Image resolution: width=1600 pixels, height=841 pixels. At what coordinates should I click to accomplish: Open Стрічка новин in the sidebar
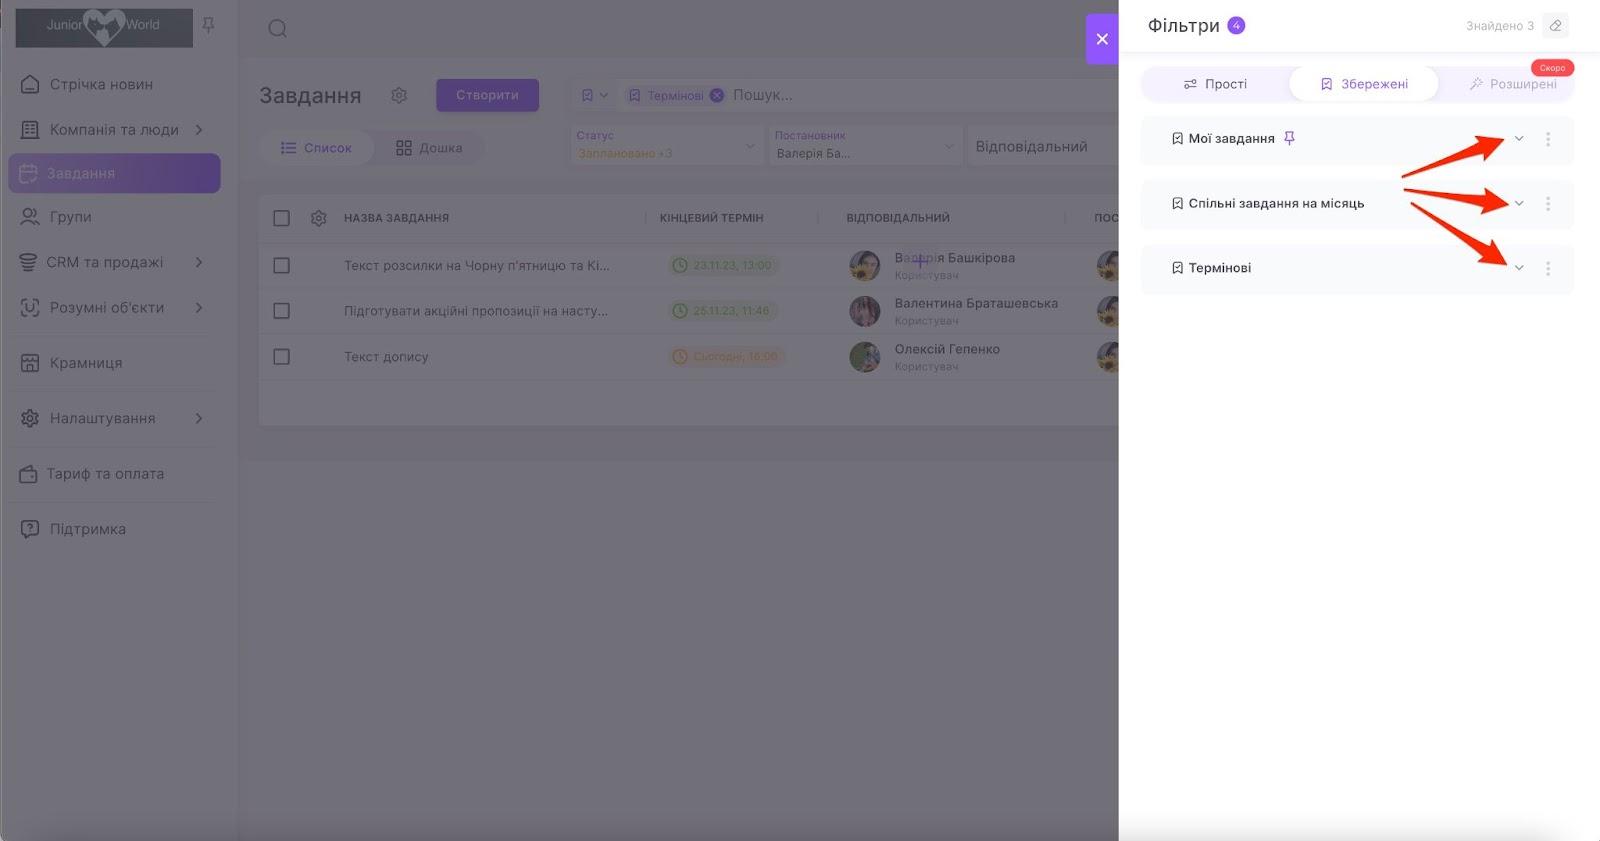coord(101,84)
